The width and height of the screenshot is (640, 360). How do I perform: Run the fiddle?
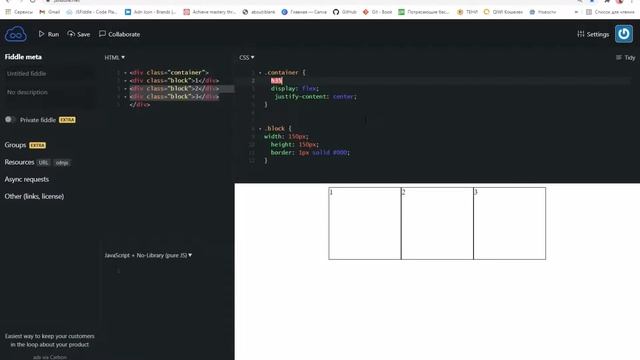click(x=49, y=34)
